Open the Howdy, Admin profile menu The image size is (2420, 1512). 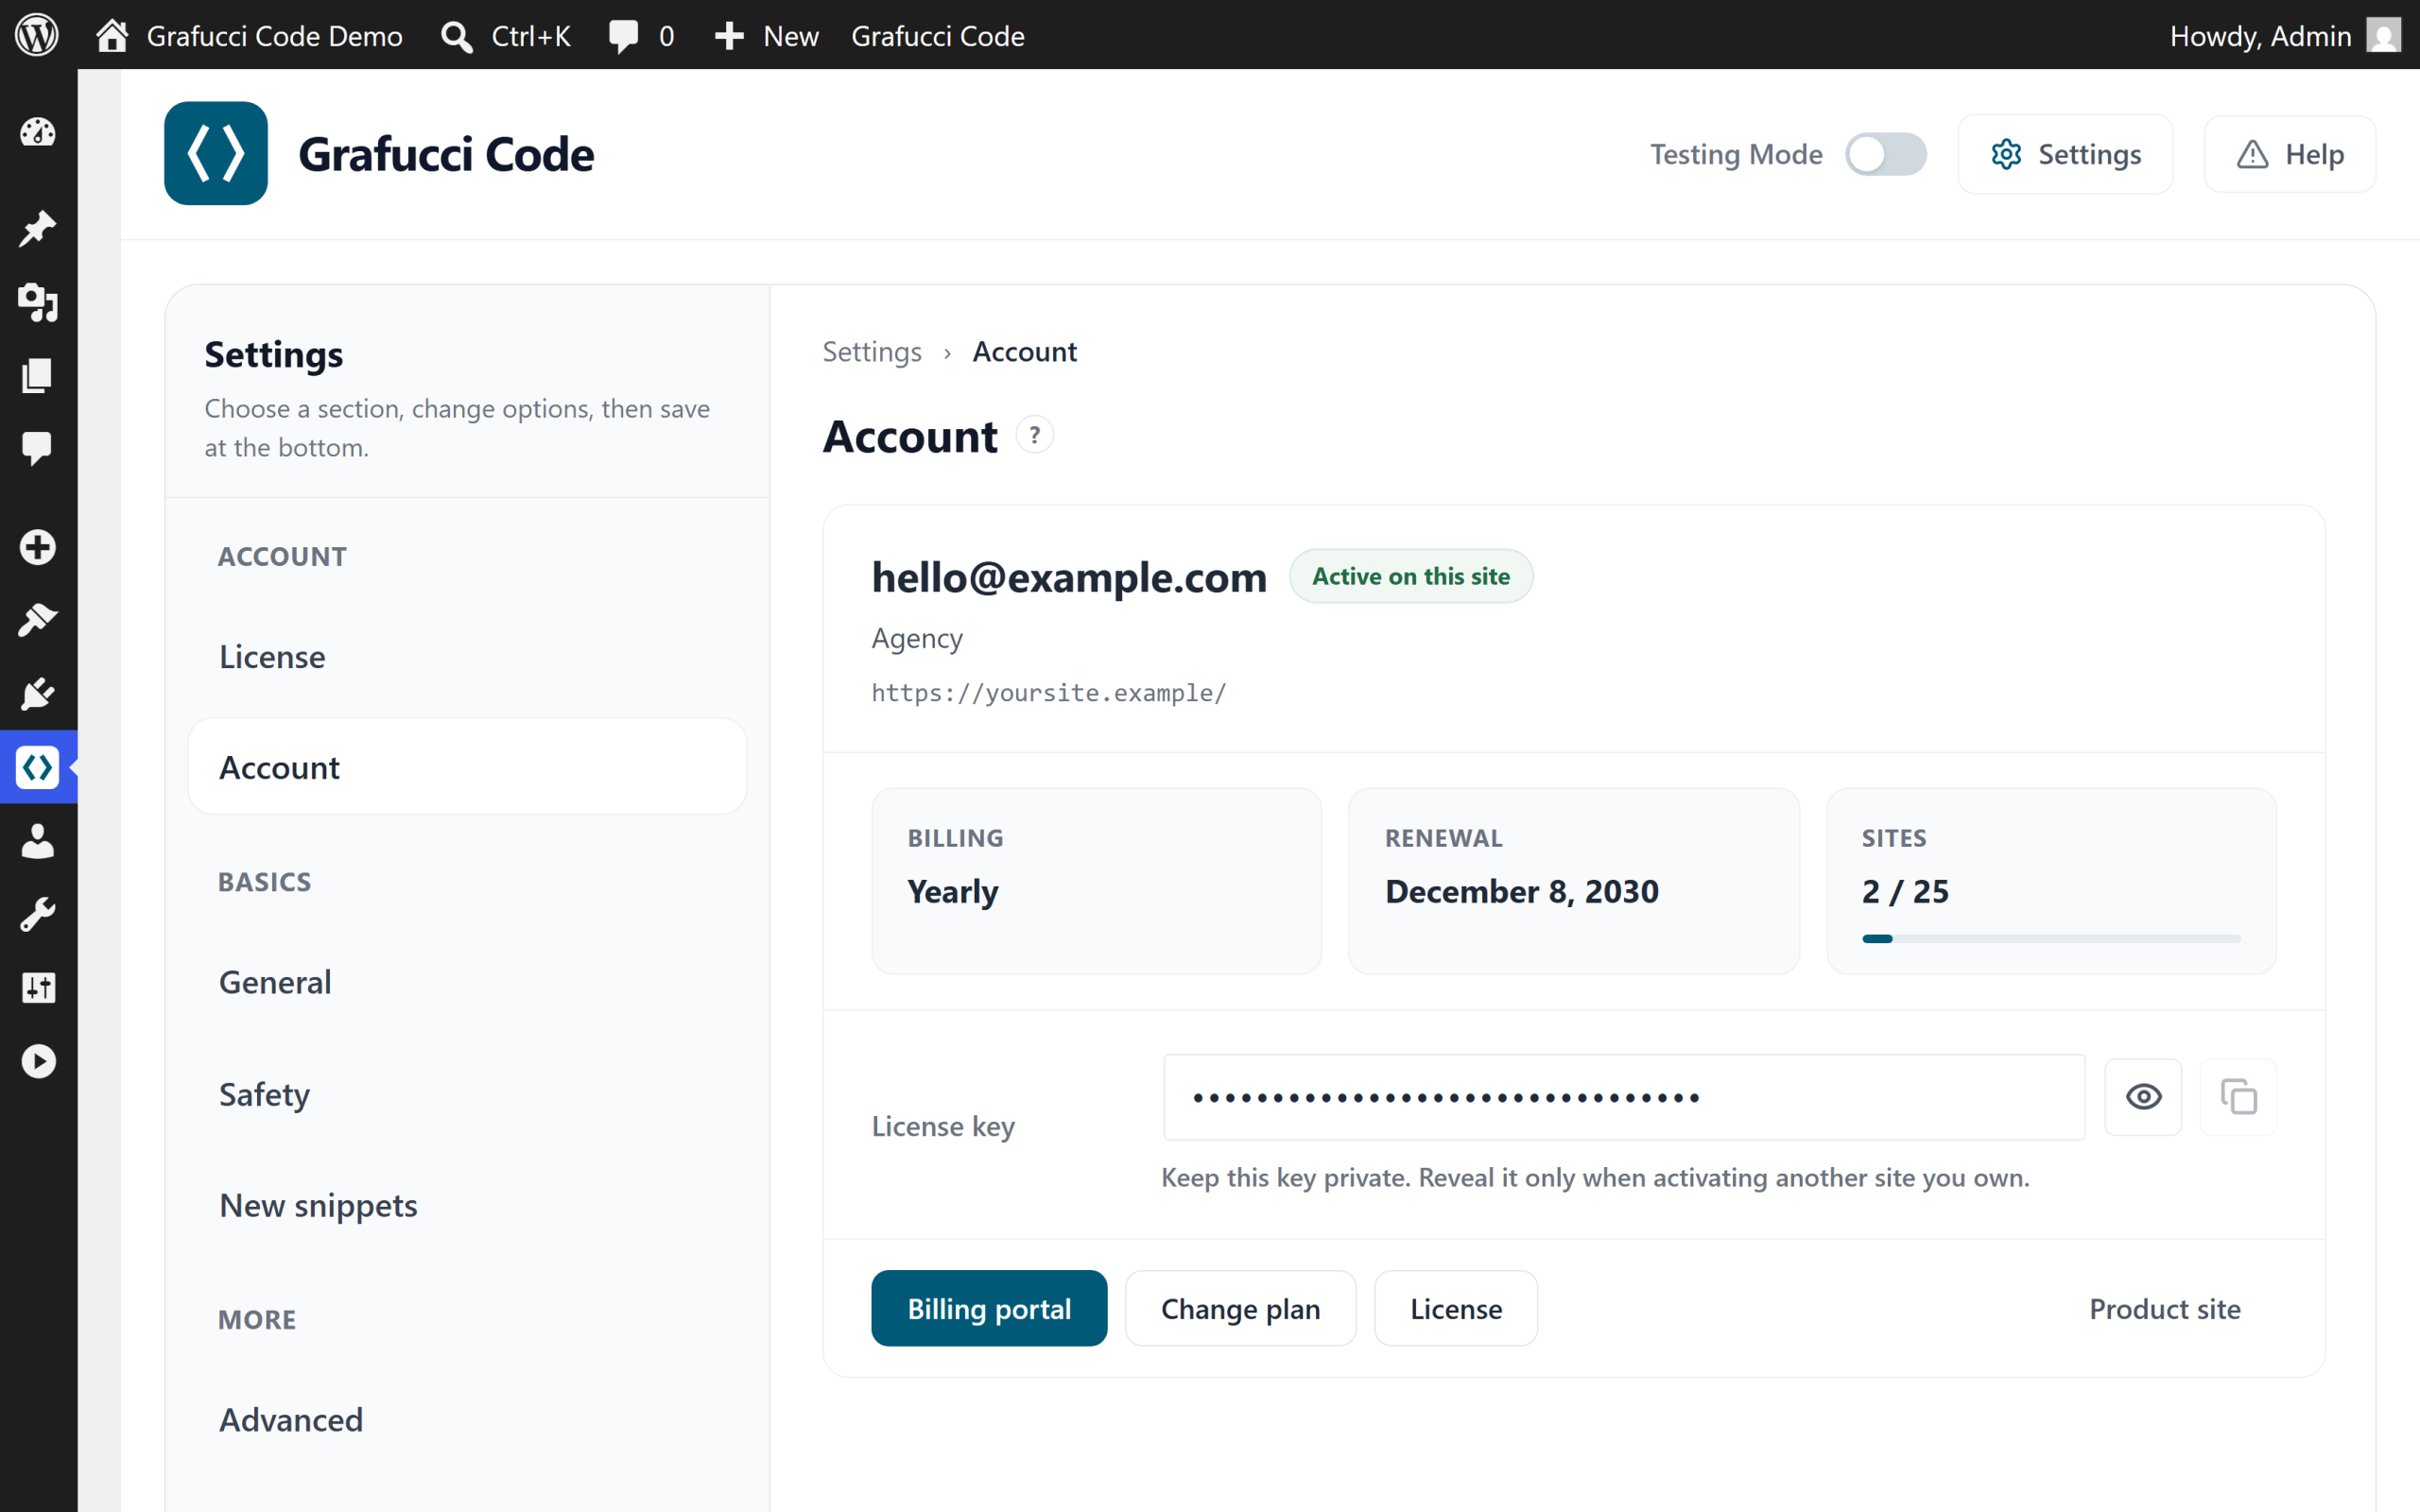pos(2285,35)
